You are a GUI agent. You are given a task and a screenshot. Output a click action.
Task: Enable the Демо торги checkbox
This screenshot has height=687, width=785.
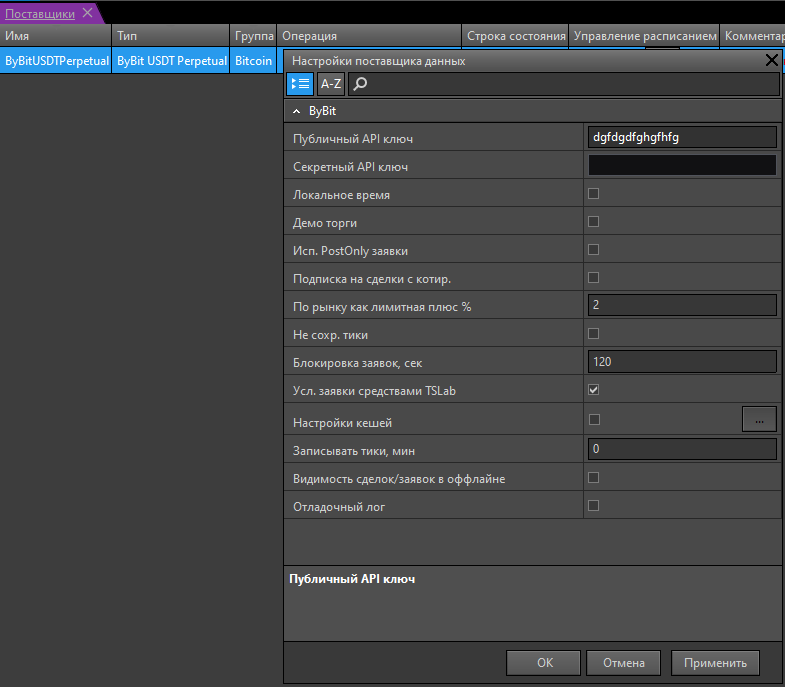[x=593, y=221]
